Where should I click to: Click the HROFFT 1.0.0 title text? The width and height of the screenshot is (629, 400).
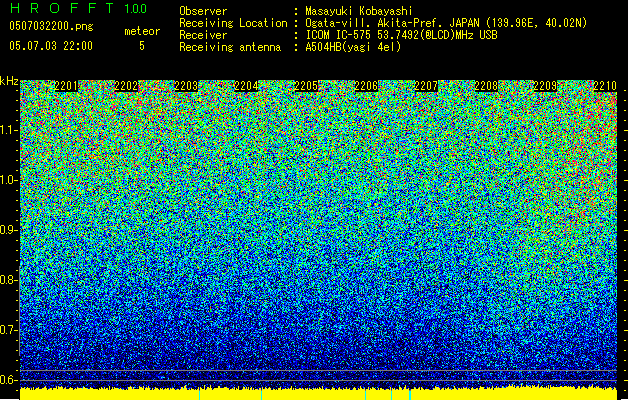tap(78, 8)
